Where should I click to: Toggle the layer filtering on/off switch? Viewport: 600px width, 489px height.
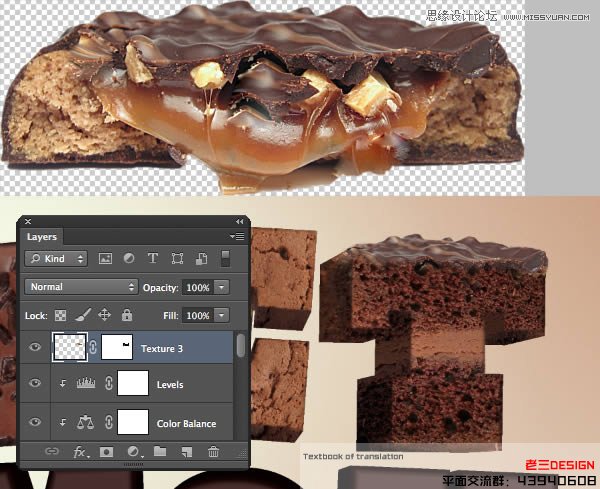click(226, 259)
